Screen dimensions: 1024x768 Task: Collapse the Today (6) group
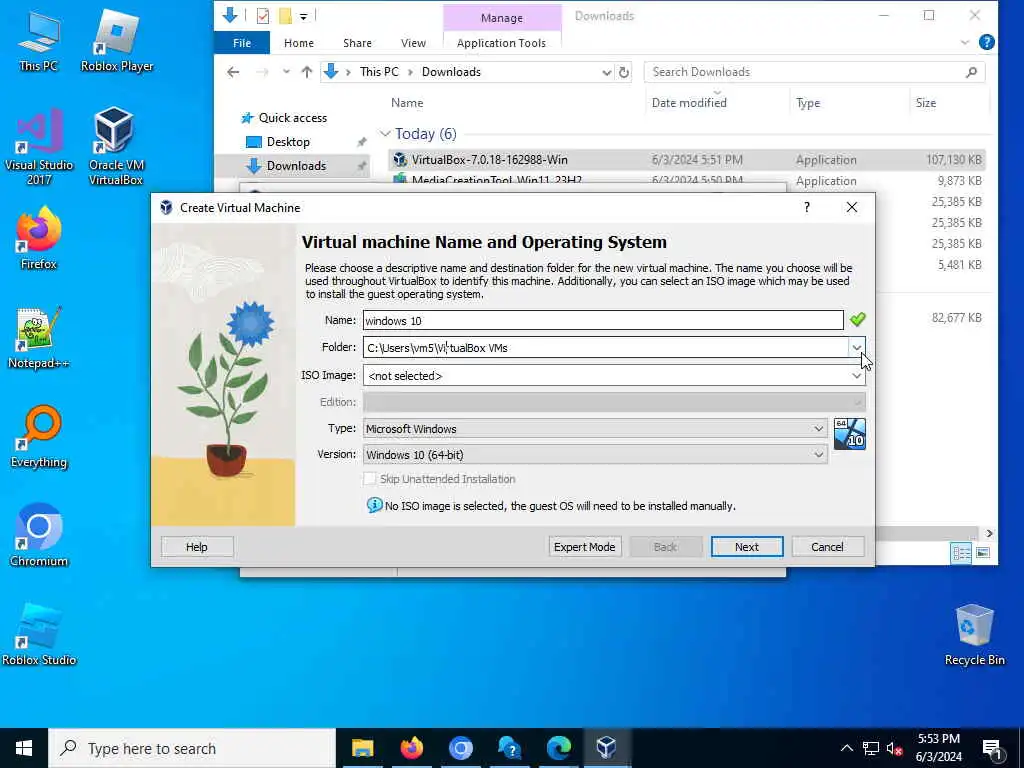[385, 134]
